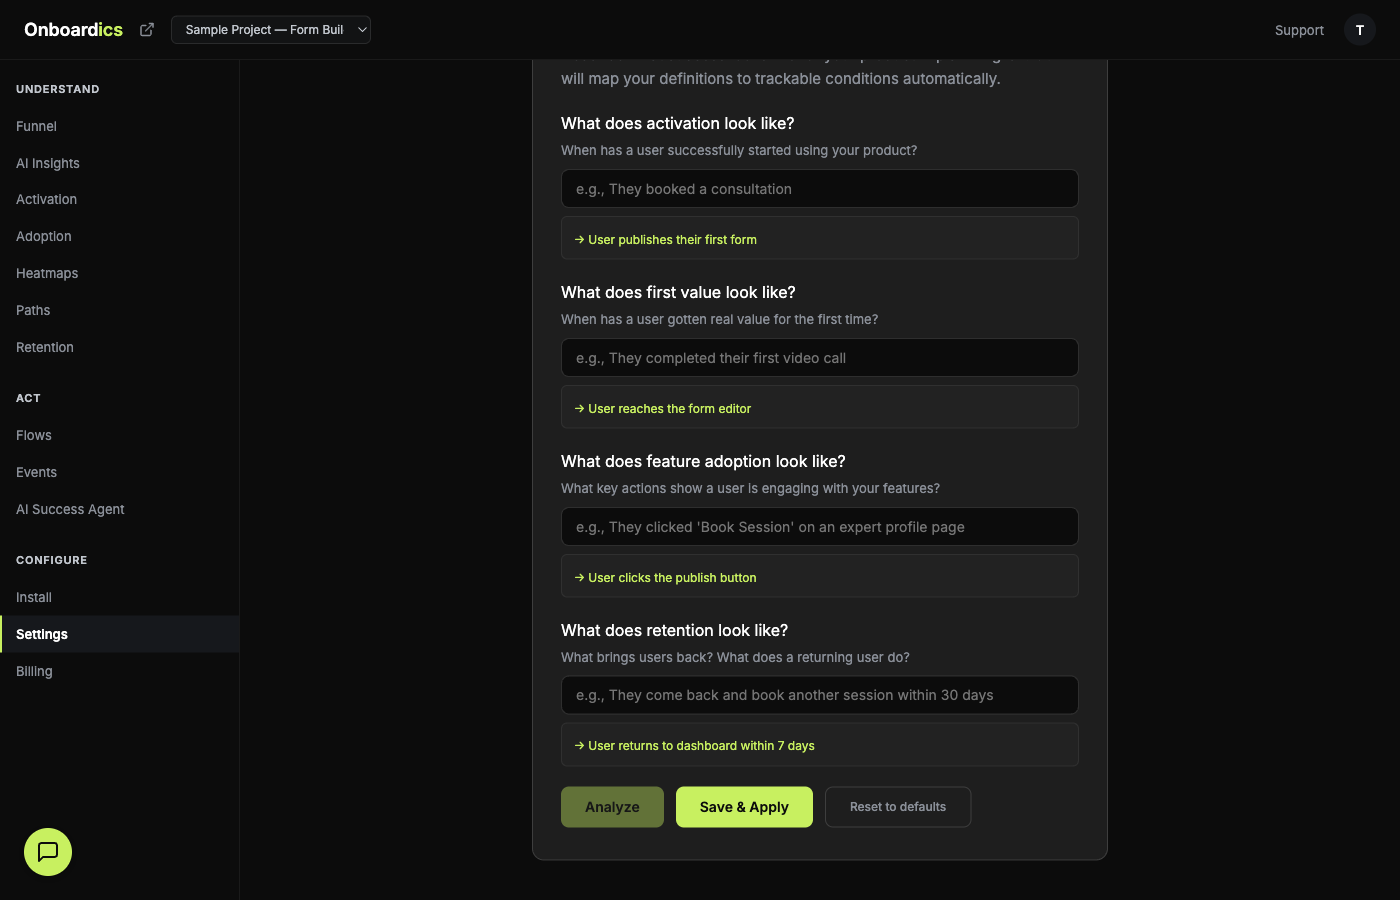
Task: Open the Sample Project selector dropdown
Action: pyautogui.click(x=270, y=29)
